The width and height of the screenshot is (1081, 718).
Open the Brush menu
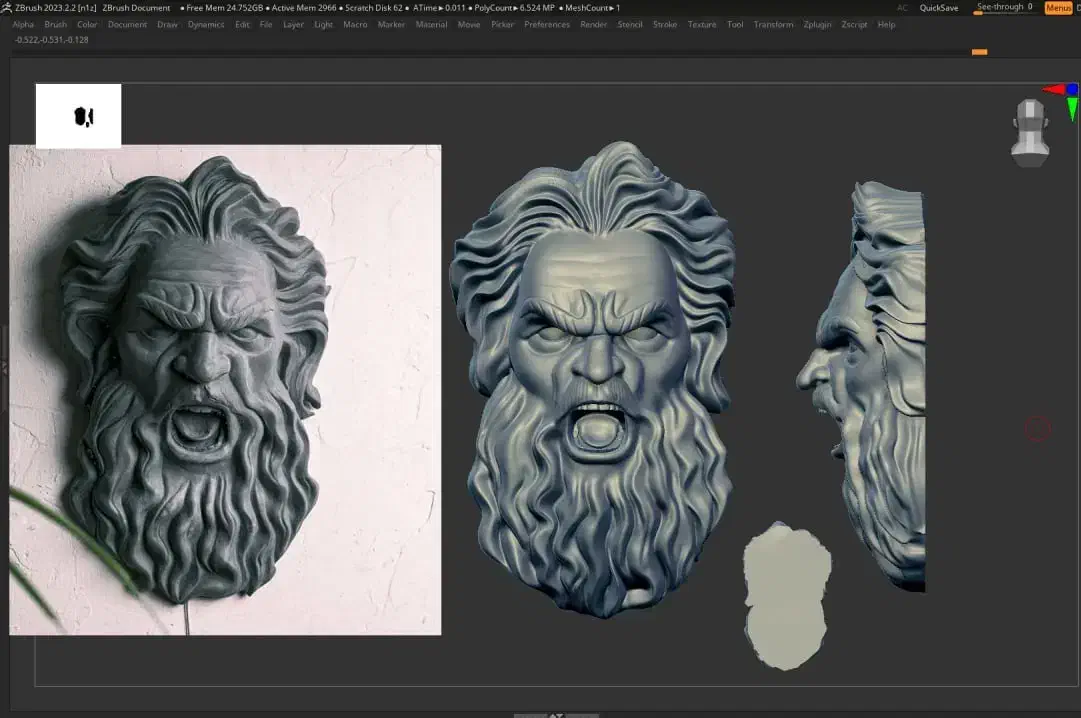click(x=56, y=24)
